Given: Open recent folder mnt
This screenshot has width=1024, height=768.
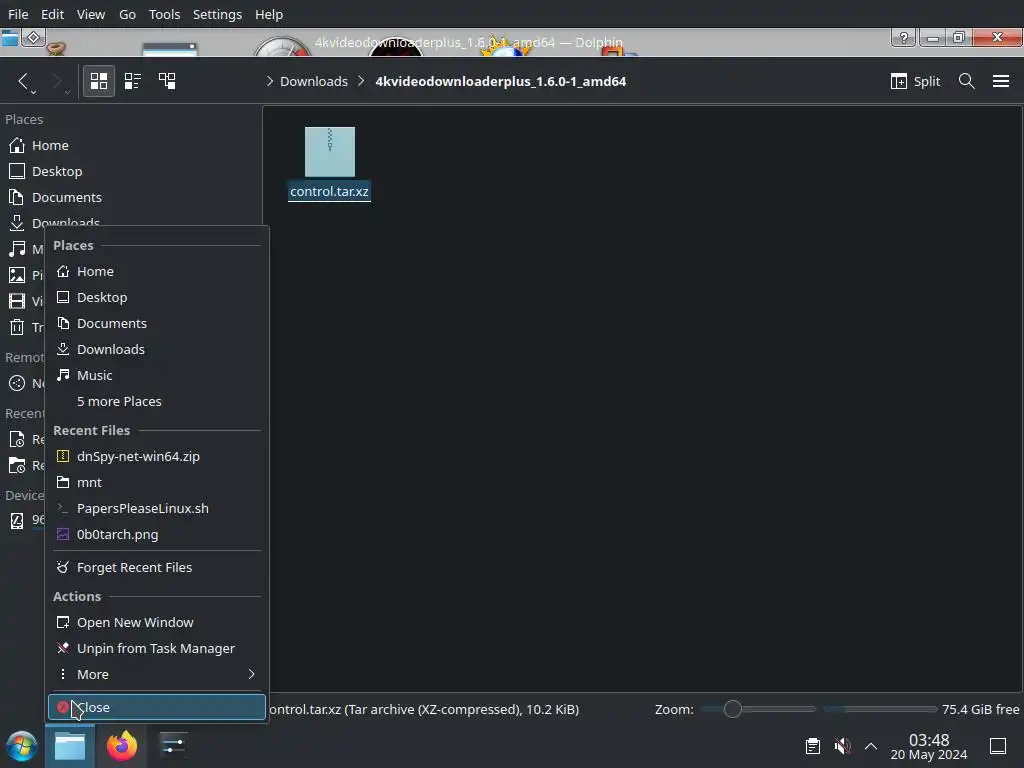Looking at the screenshot, I should 157,483.
